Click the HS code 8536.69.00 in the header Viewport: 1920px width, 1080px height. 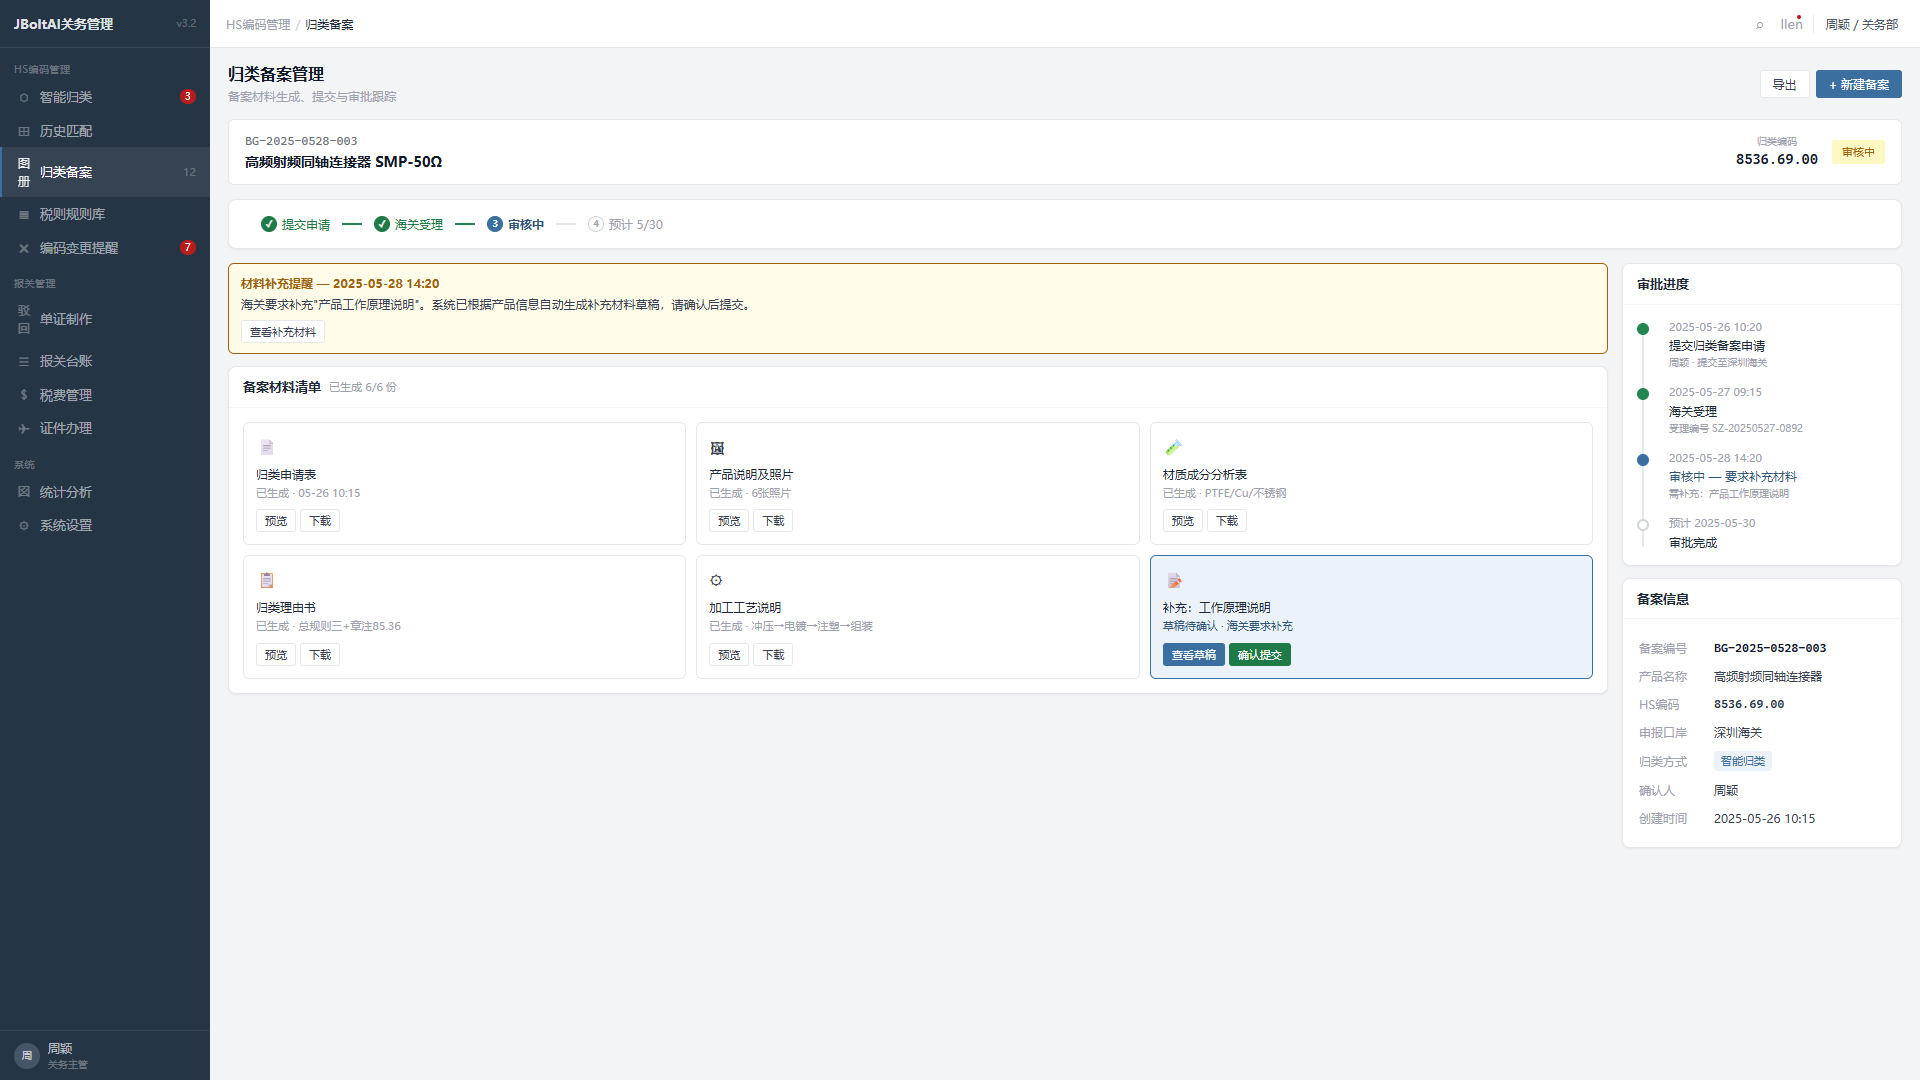1777,160
